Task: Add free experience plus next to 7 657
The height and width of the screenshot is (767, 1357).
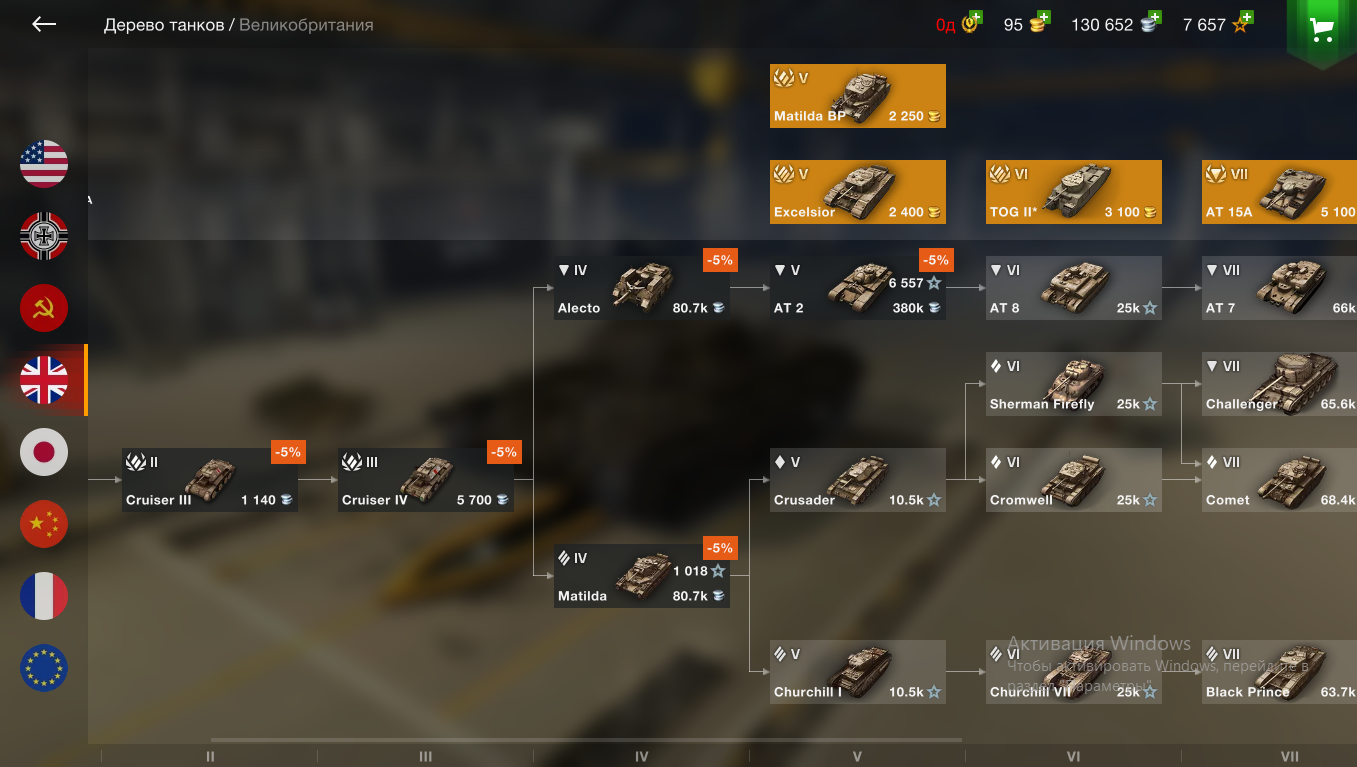Action: [1246, 17]
